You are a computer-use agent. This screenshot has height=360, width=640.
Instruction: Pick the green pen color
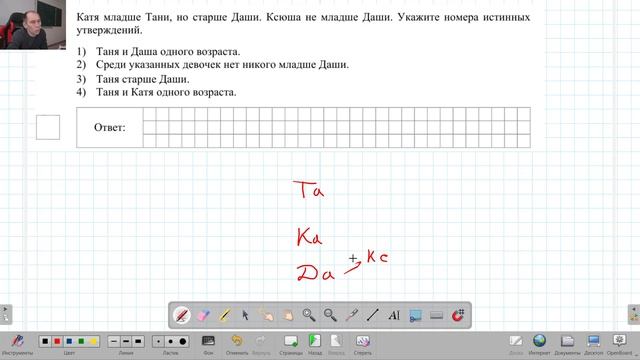click(81, 341)
